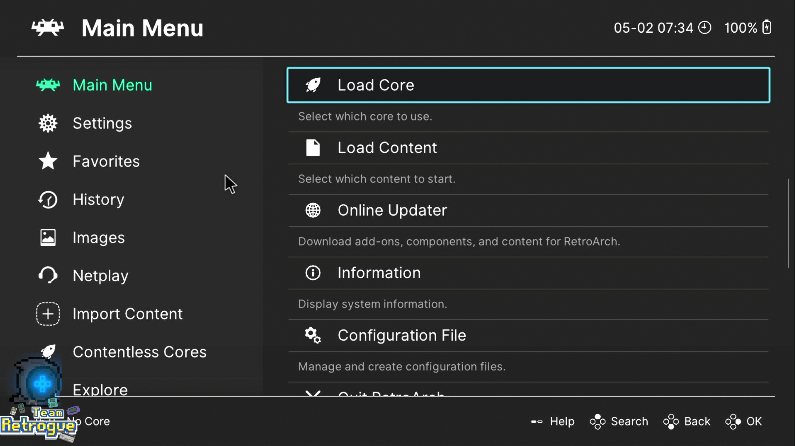
Task: Click the Help button hint icon
Action: click(x=536, y=421)
